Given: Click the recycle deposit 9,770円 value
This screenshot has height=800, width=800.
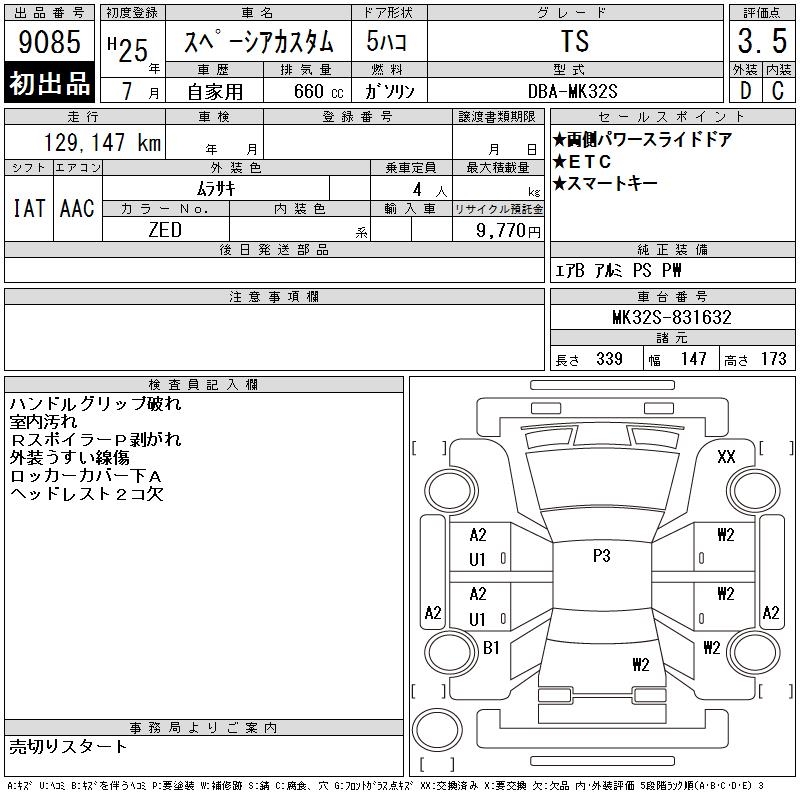Looking at the screenshot, I should click(x=510, y=231).
